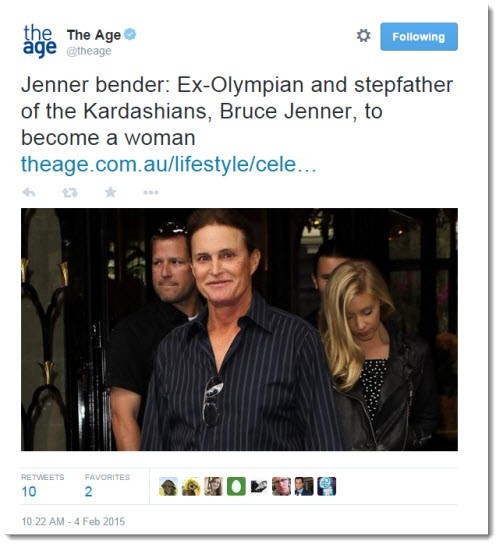The height and width of the screenshot is (546, 500).
Task: Open the more options ellipsis
Action: (151, 192)
